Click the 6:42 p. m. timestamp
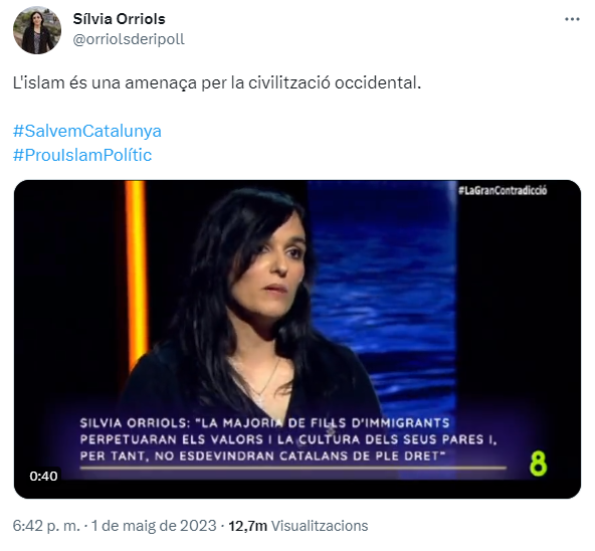The width and height of the screenshot is (595, 551). tap(46, 526)
